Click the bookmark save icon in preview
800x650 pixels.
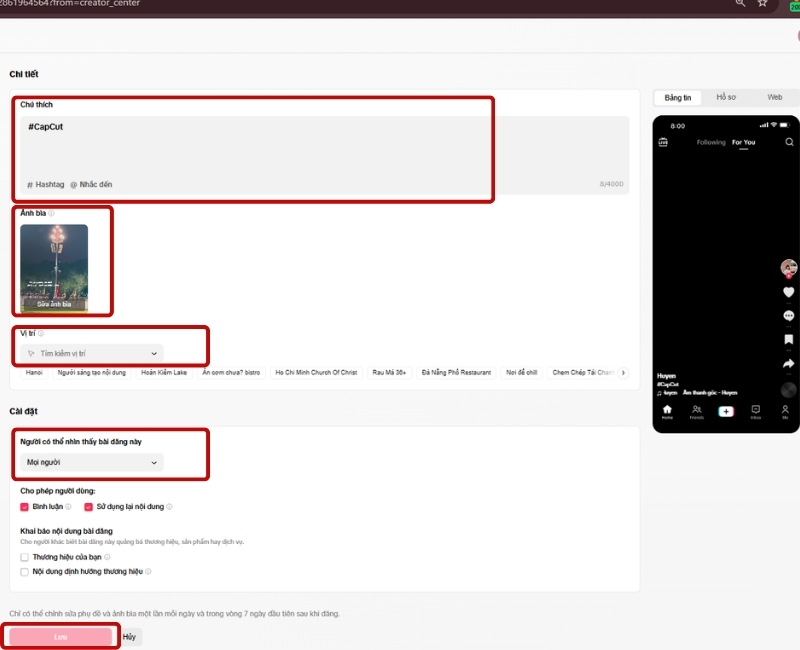(x=788, y=339)
